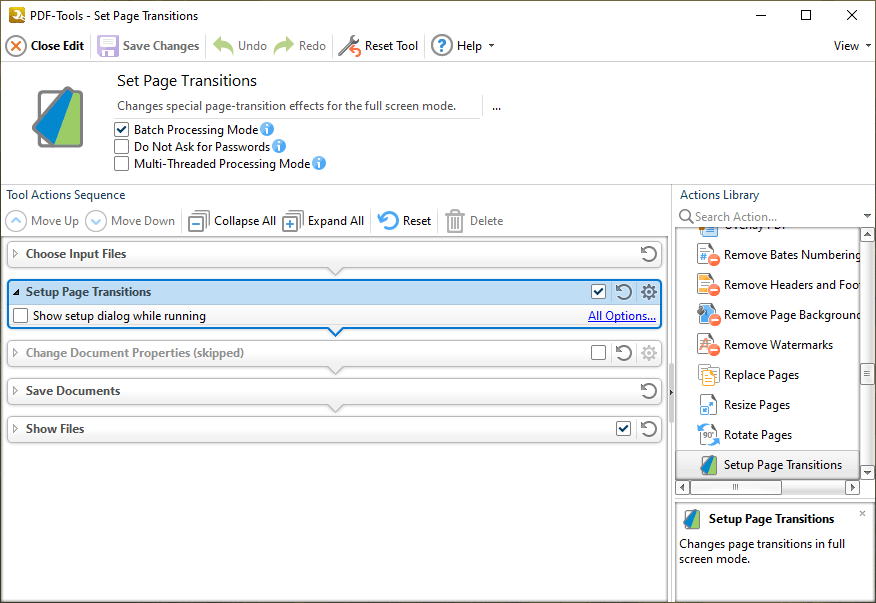Click the Reset Tool wrench icon

tap(349, 46)
